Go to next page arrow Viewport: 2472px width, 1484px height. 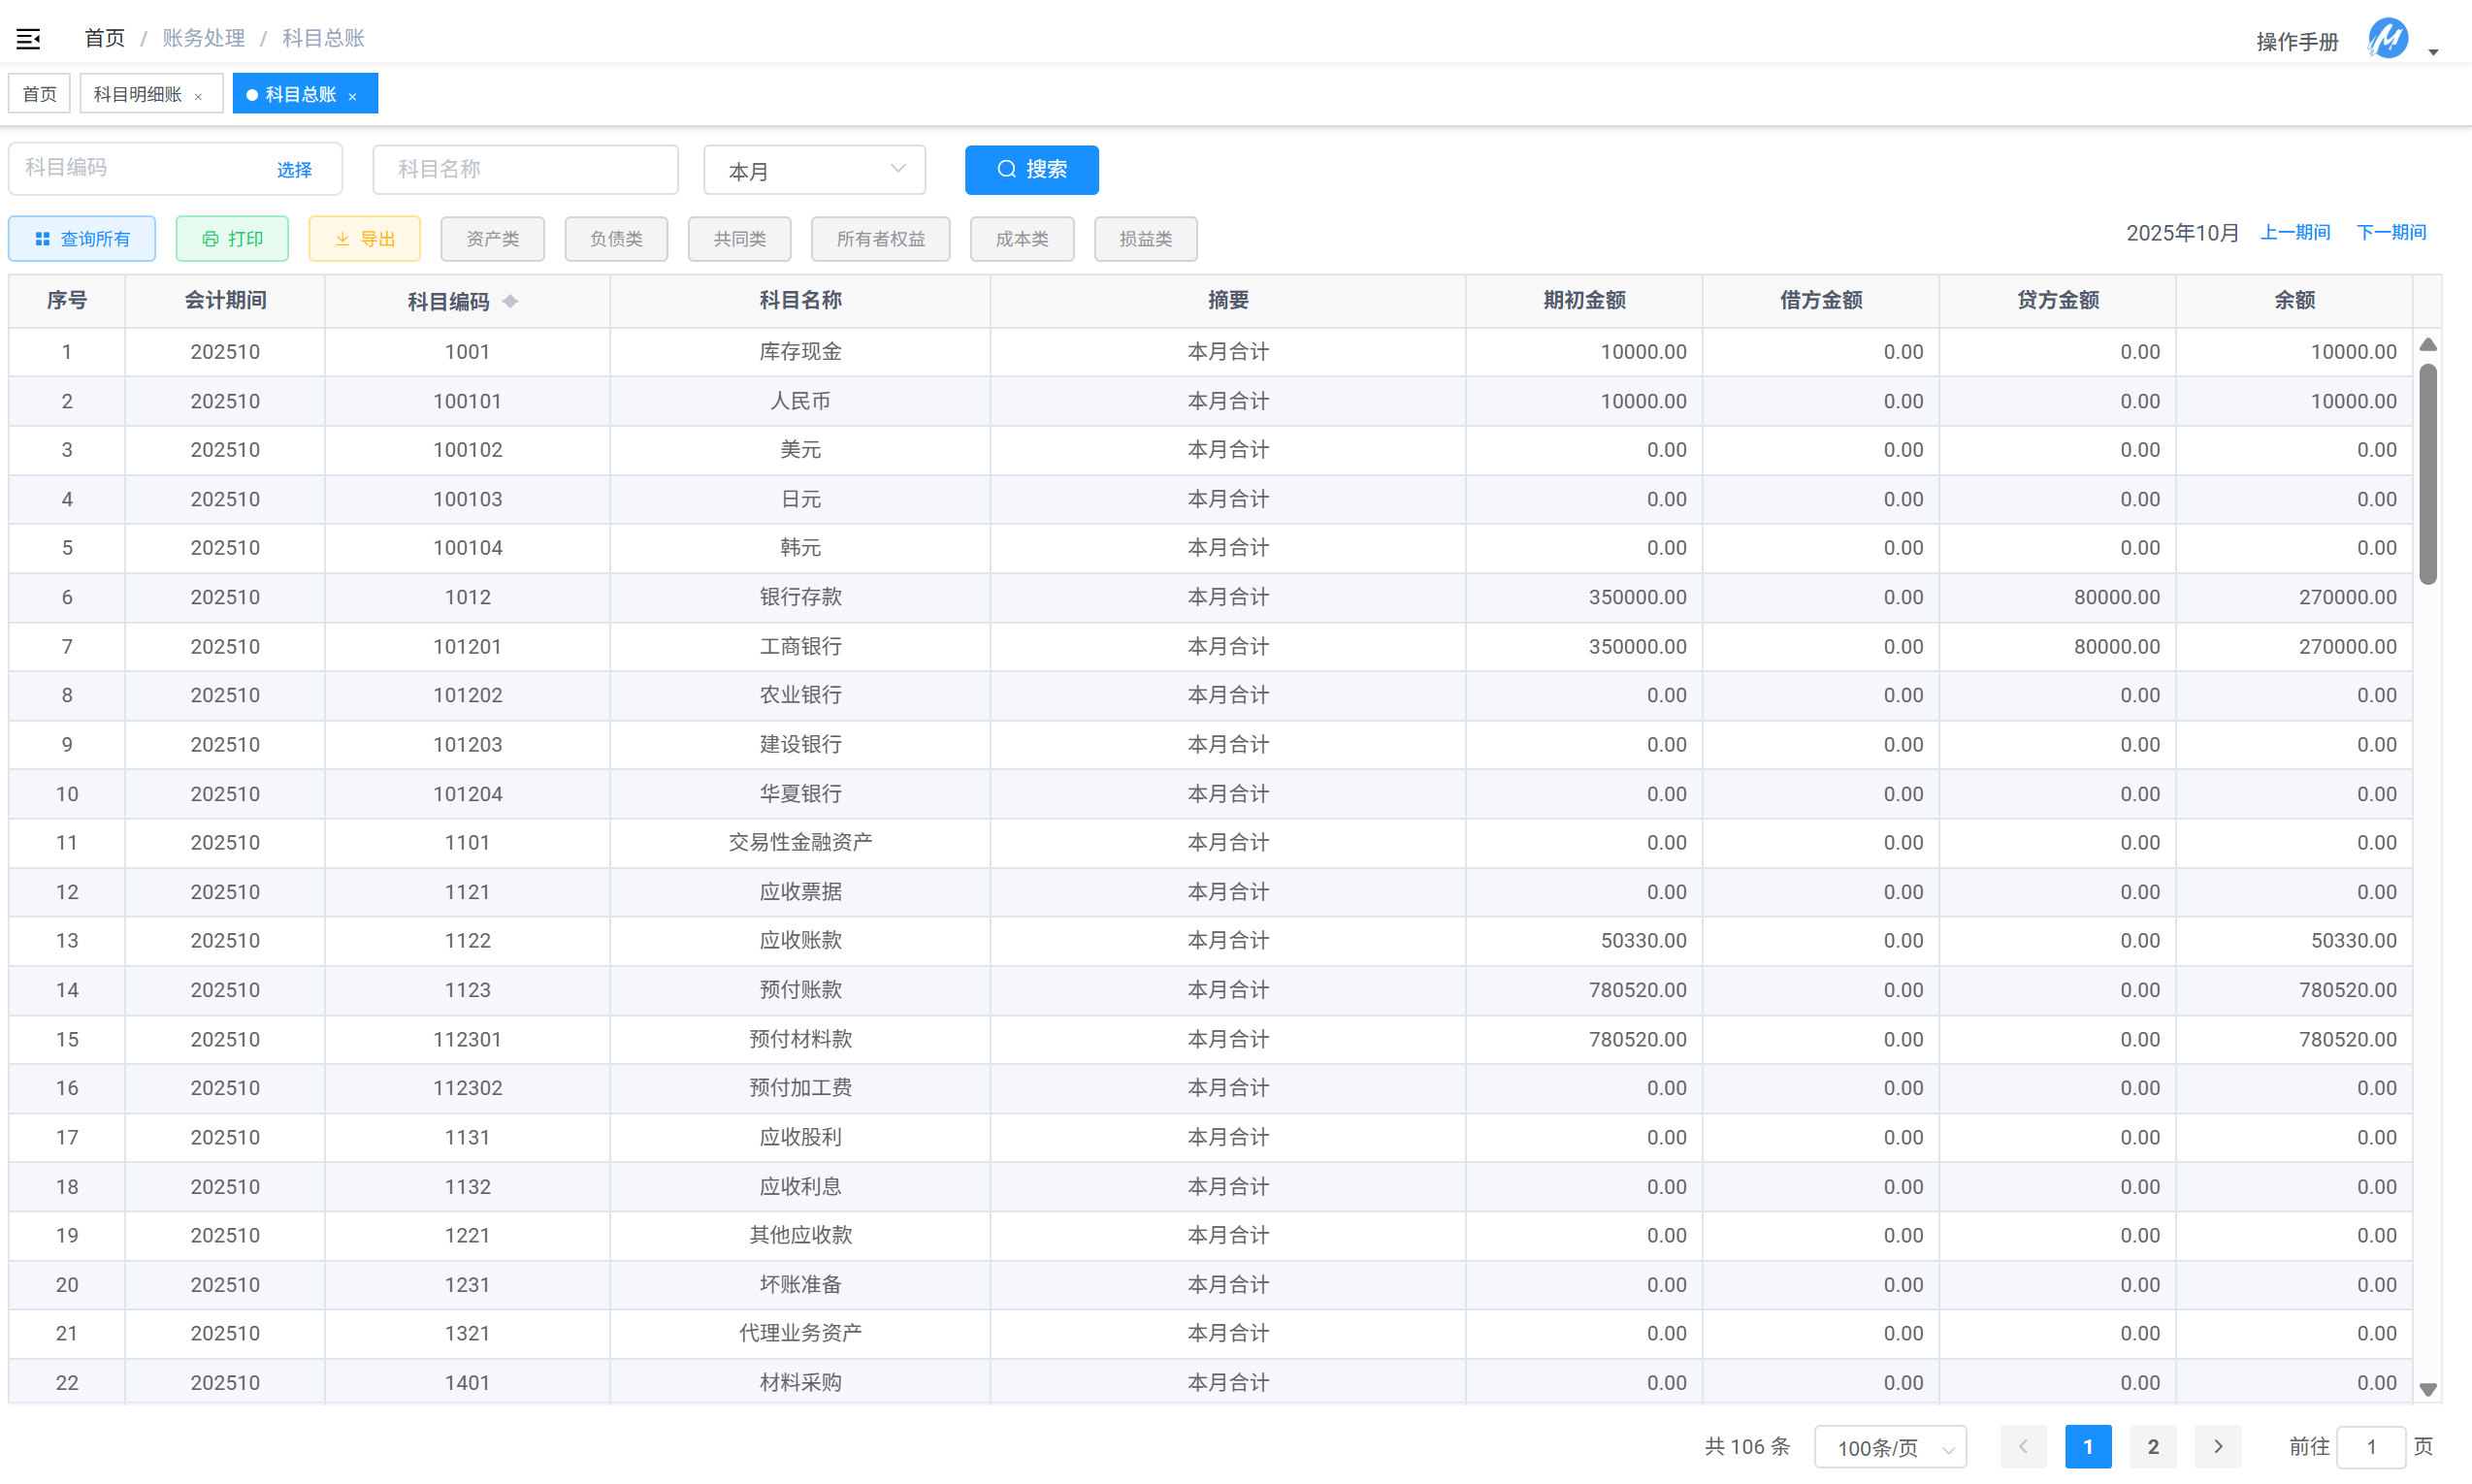point(2217,1446)
